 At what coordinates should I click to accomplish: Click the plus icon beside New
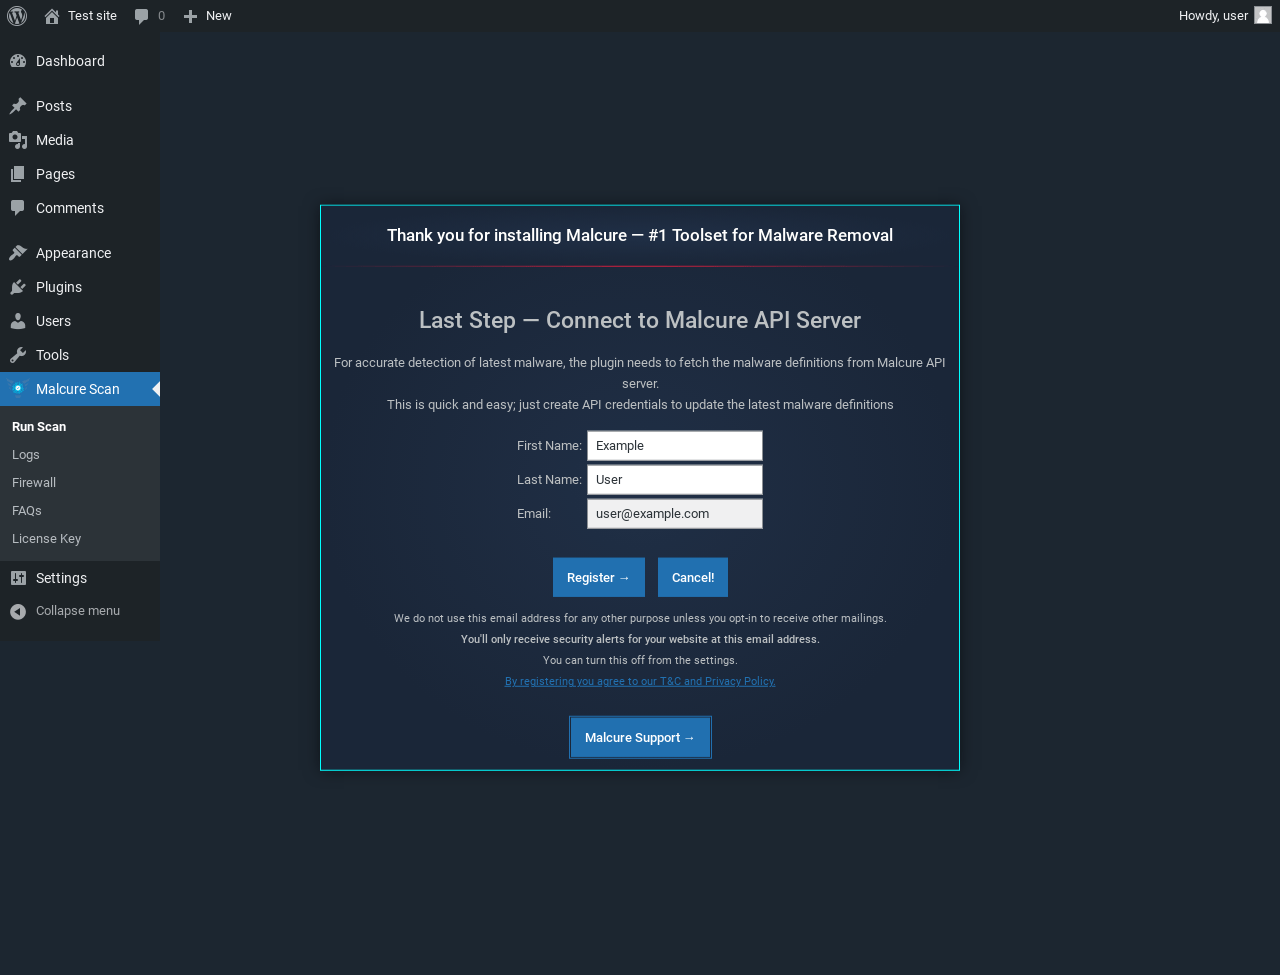pyautogui.click(x=190, y=16)
